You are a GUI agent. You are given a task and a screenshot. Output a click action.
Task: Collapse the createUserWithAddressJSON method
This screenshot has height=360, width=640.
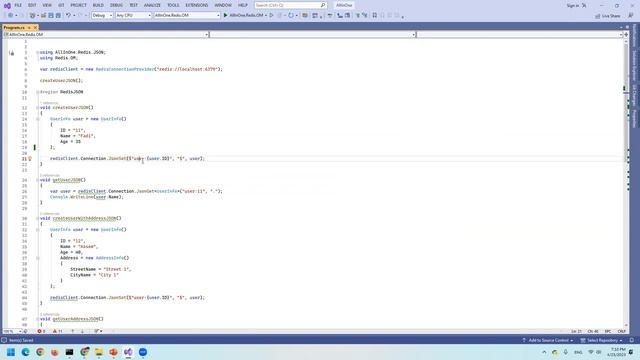38,218
